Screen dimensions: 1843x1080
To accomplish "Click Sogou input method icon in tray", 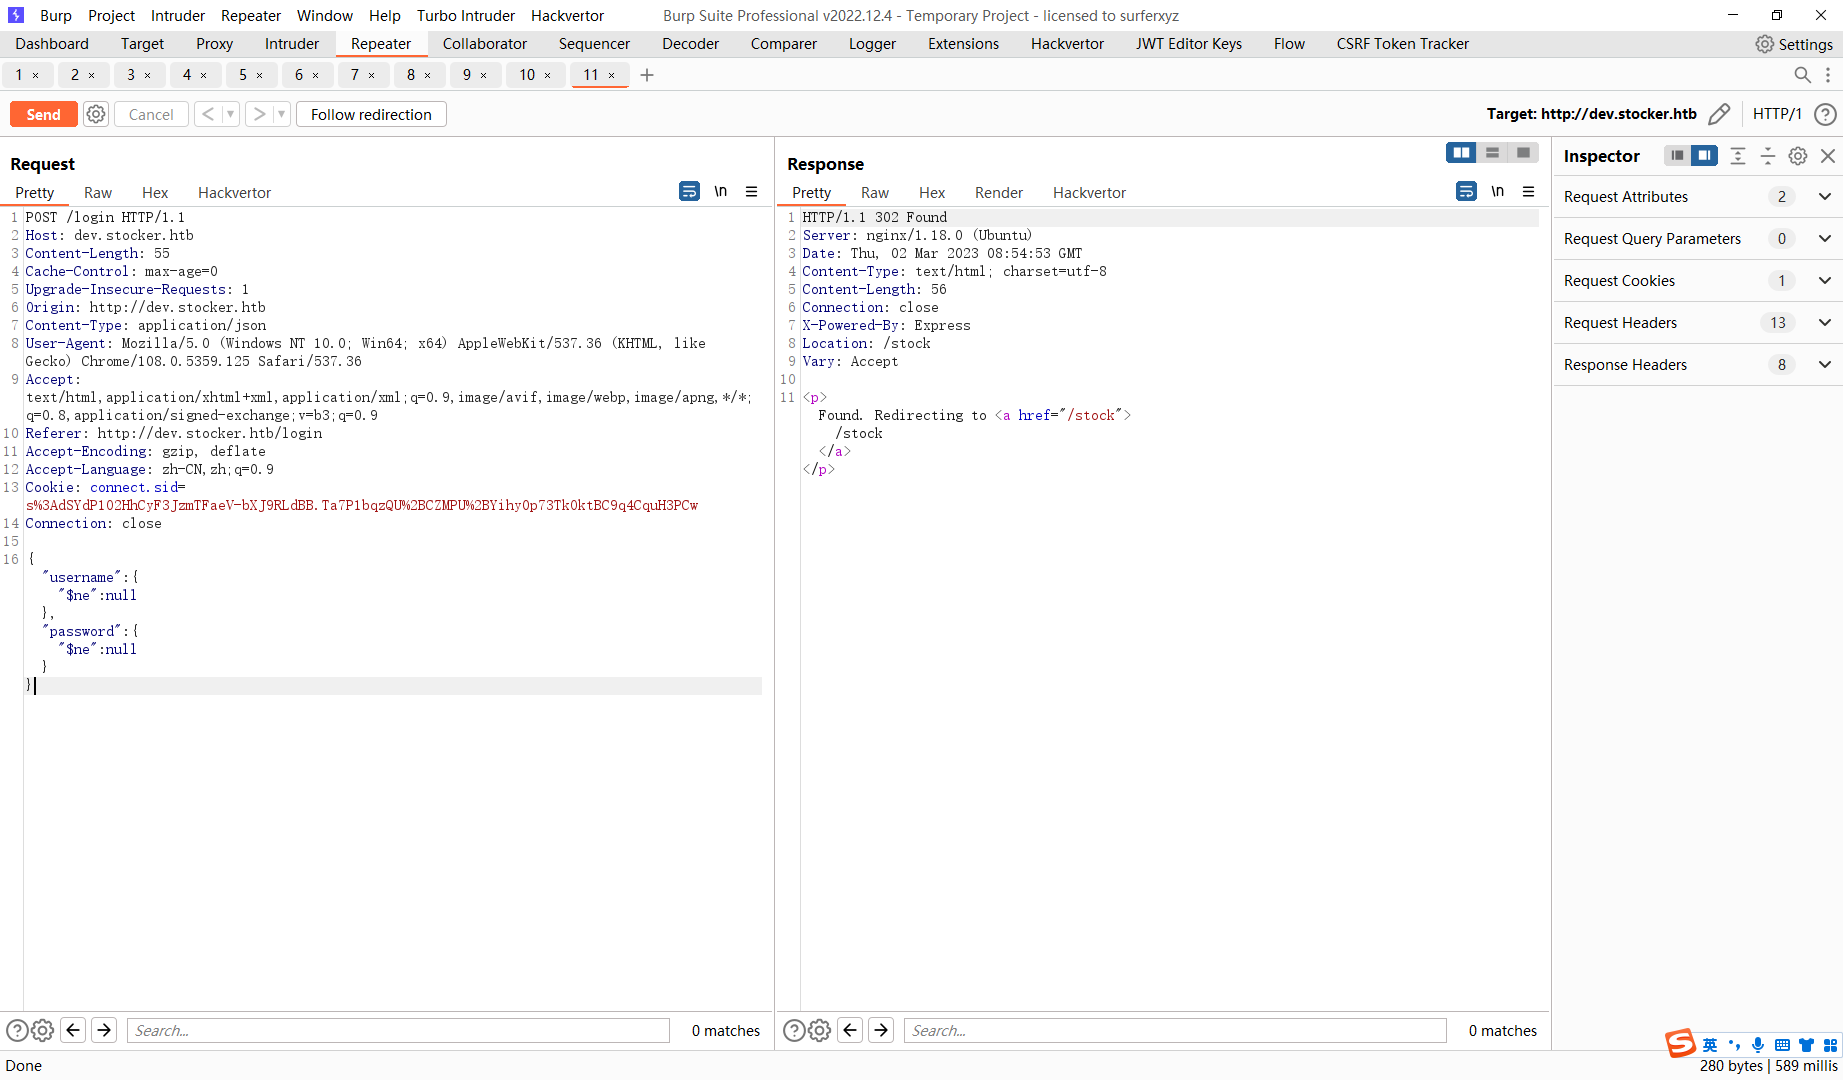I will [1681, 1044].
